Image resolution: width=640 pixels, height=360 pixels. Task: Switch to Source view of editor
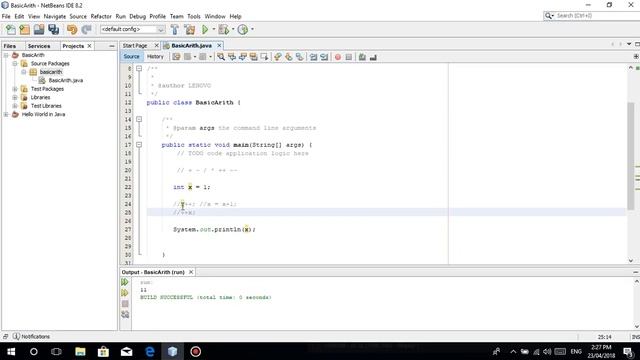[131, 57]
